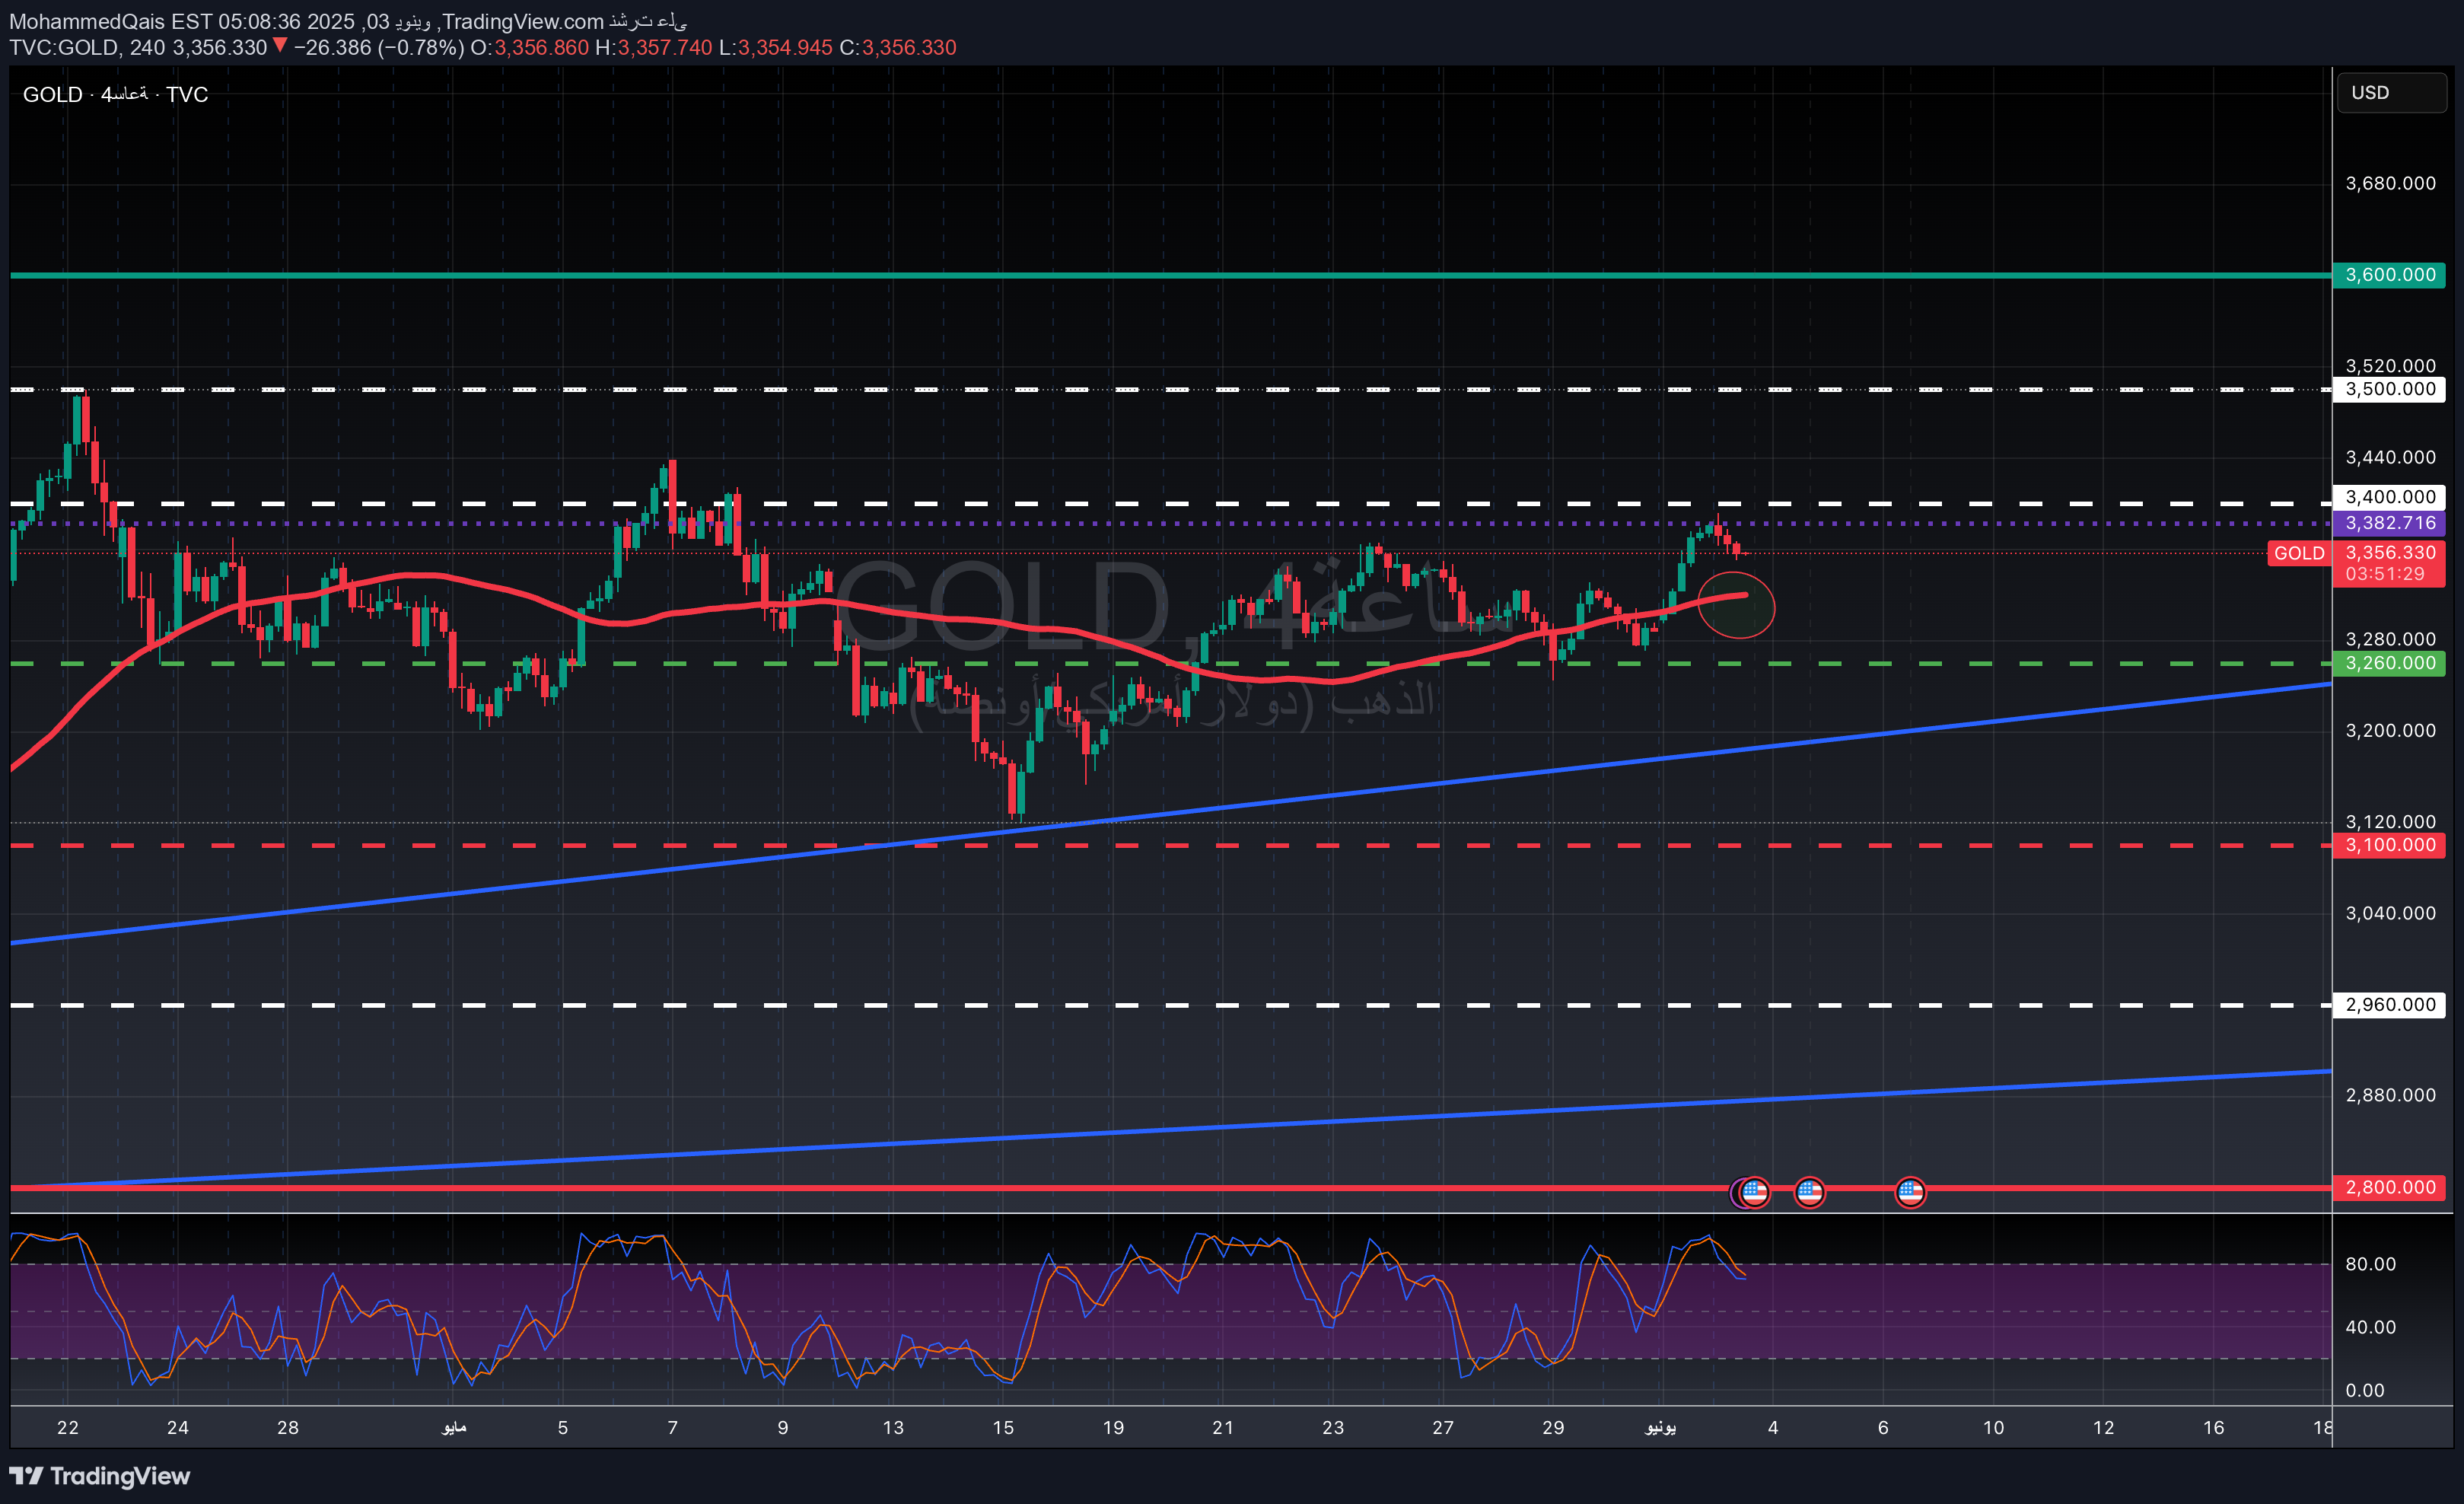The image size is (2464, 1504).
Task: Click the 2,960.000 price label
Action: pos(2389,1005)
